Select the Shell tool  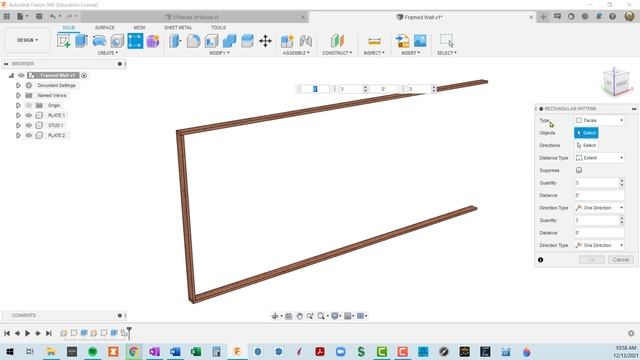[211, 41]
